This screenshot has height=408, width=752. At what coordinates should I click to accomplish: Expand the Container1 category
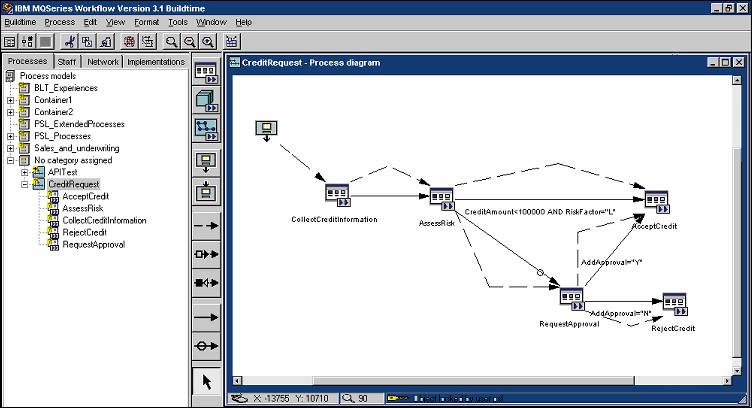click(11, 100)
